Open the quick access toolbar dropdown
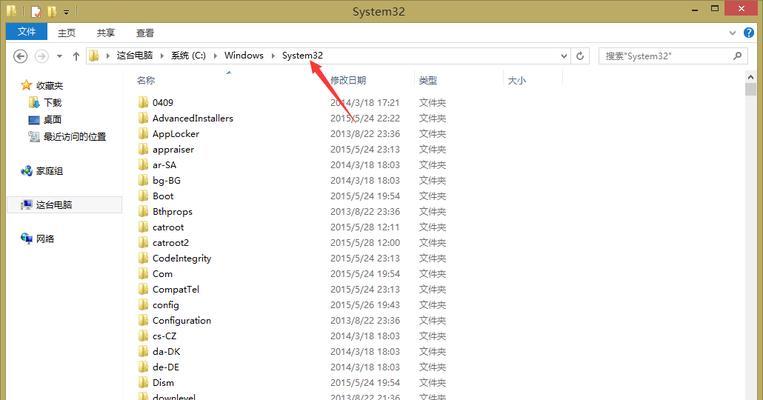The width and height of the screenshot is (763, 400). tap(66, 11)
